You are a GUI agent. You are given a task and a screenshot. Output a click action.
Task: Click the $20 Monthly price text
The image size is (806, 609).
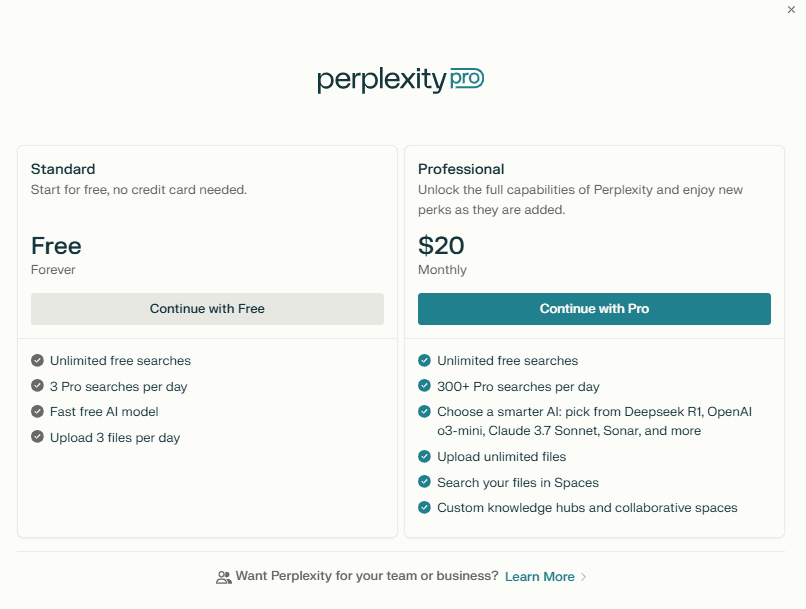click(x=442, y=247)
